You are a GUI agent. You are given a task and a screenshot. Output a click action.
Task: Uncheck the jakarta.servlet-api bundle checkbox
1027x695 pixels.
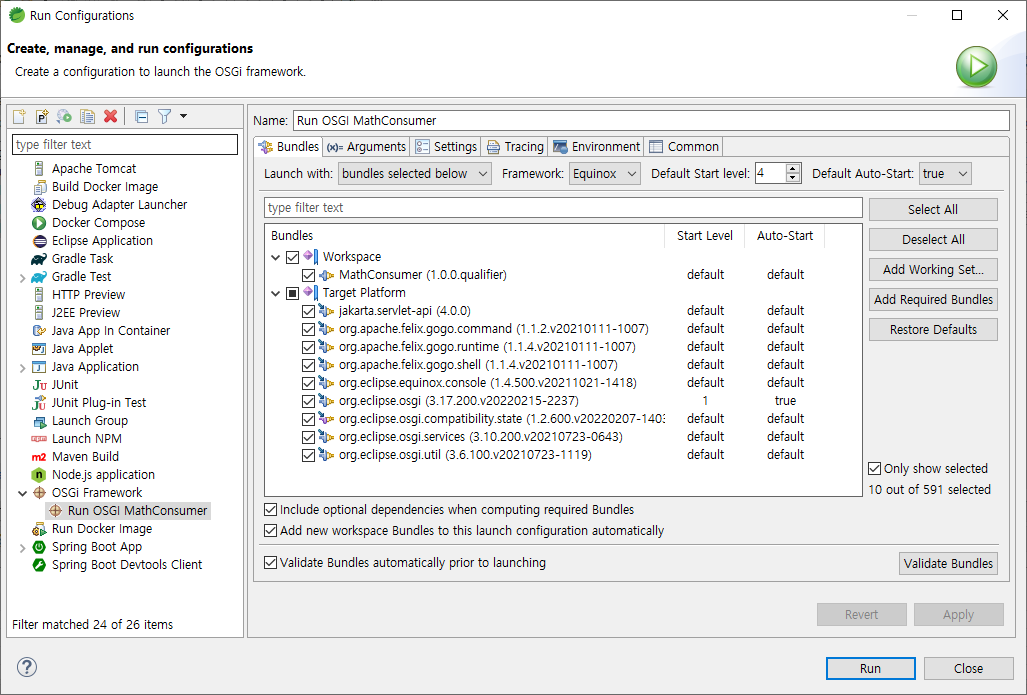click(x=308, y=311)
